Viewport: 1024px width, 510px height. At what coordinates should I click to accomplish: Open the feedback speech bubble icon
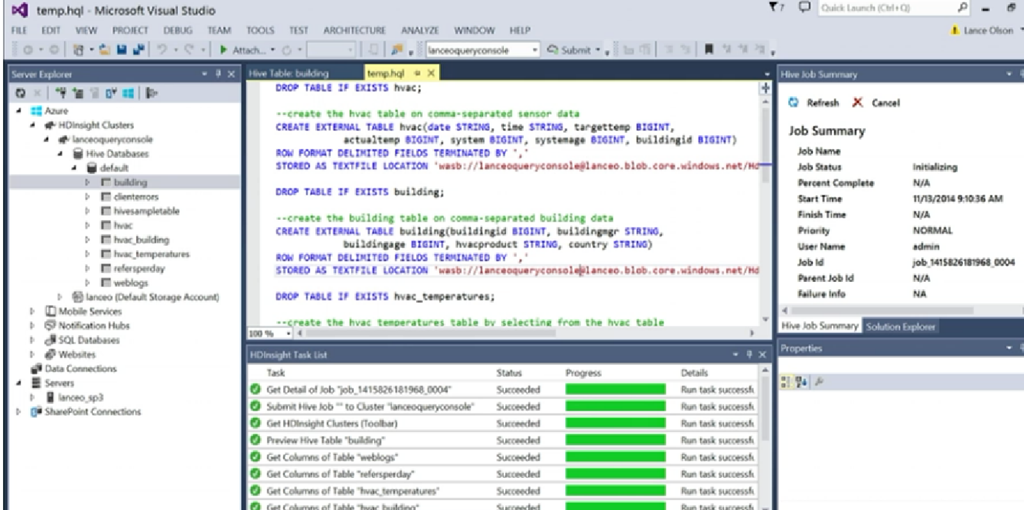coord(805,8)
